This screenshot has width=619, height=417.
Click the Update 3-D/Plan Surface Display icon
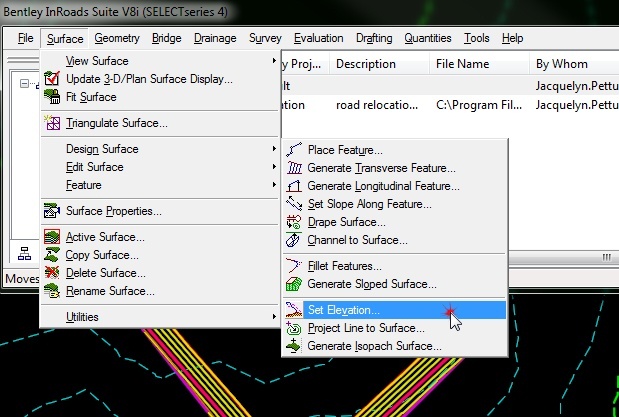click(x=52, y=79)
